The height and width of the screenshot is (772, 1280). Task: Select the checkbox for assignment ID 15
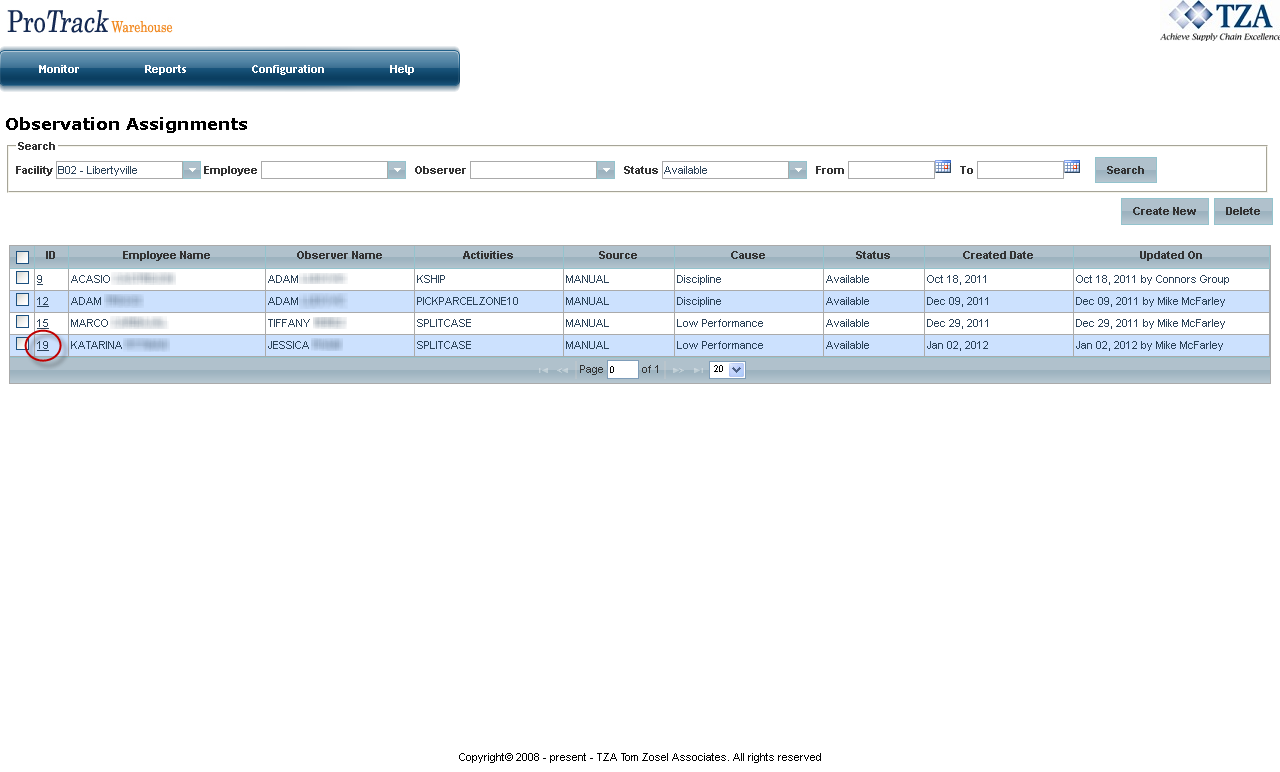[x=22, y=322]
